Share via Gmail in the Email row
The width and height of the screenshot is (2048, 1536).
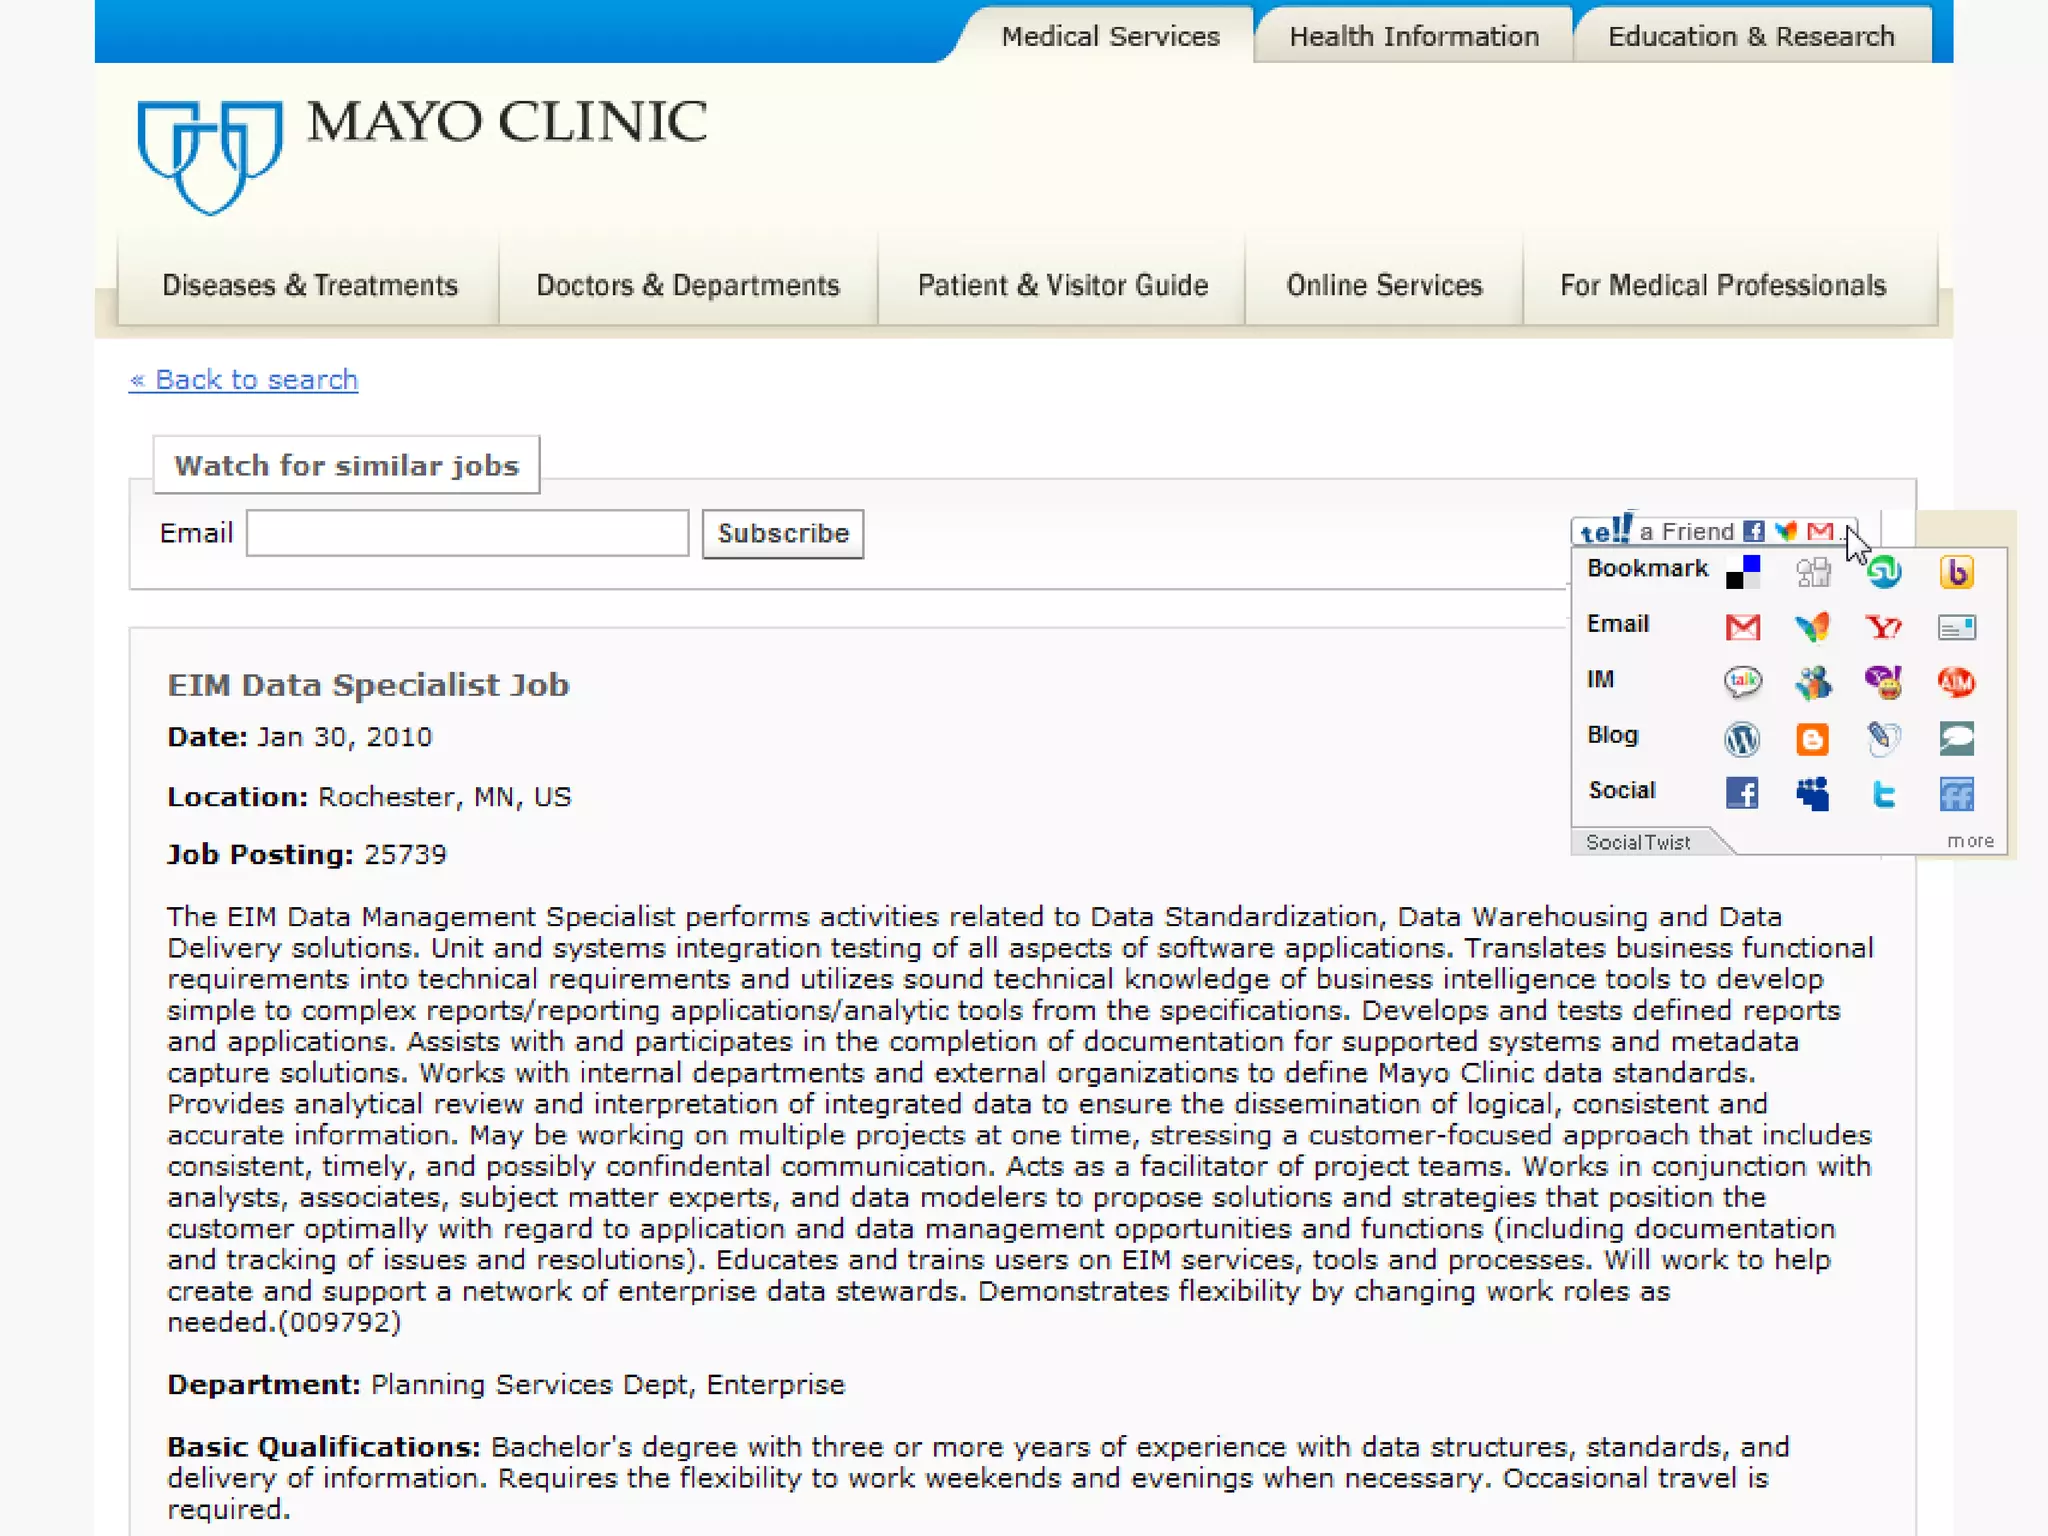(1742, 627)
